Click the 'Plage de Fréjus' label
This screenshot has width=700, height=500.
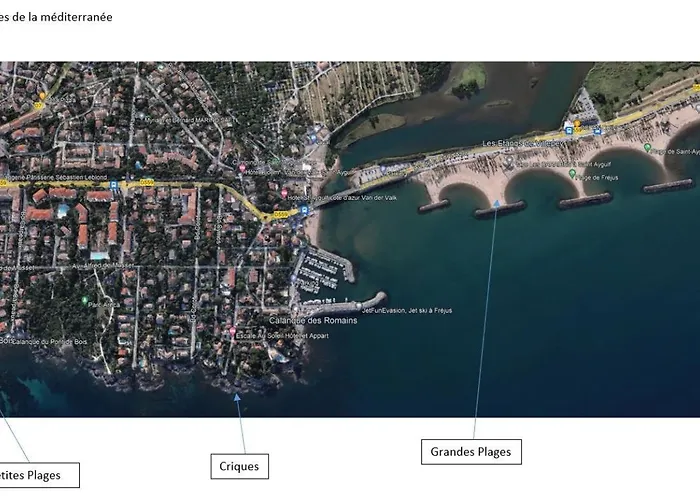pos(597,177)
